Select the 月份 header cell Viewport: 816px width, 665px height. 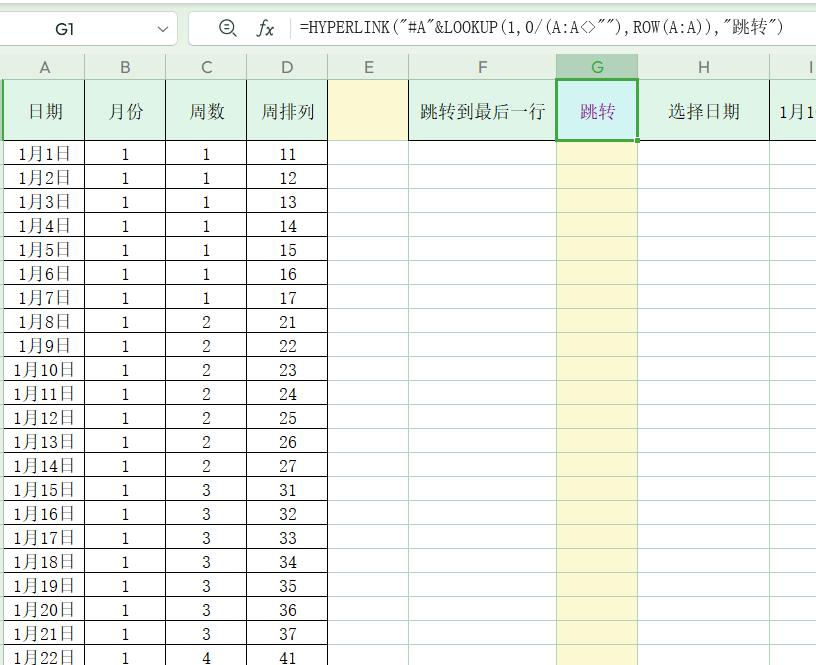point(125,110)
